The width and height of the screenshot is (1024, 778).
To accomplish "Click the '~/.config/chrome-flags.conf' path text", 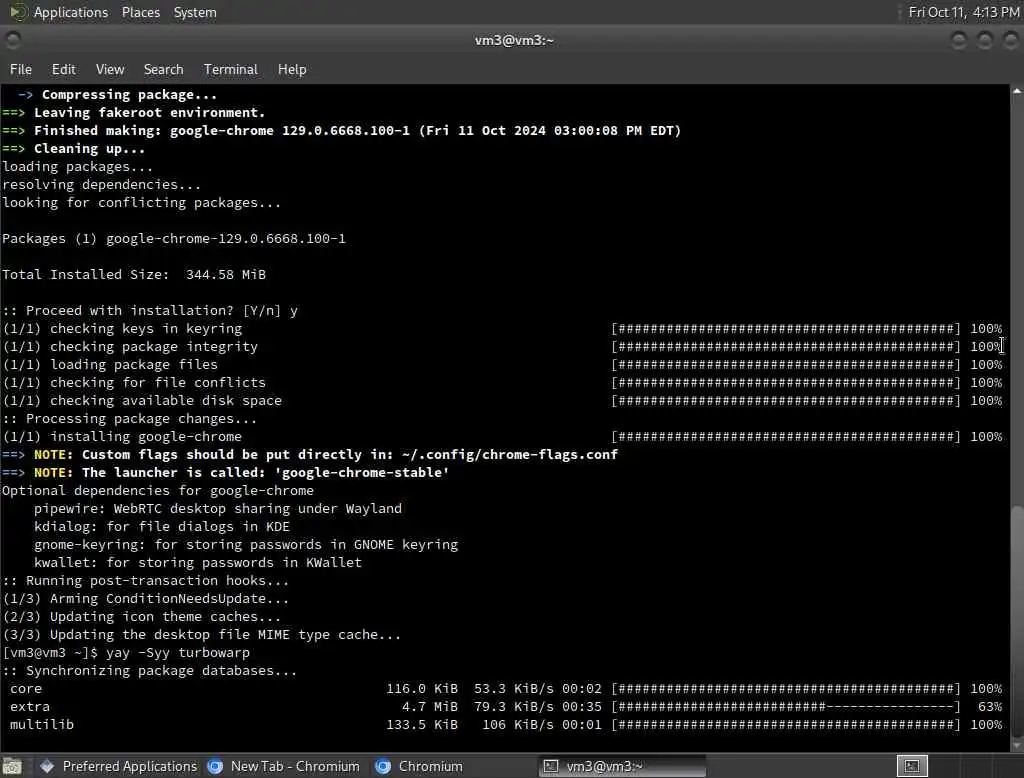I will (x=509, y=455).
